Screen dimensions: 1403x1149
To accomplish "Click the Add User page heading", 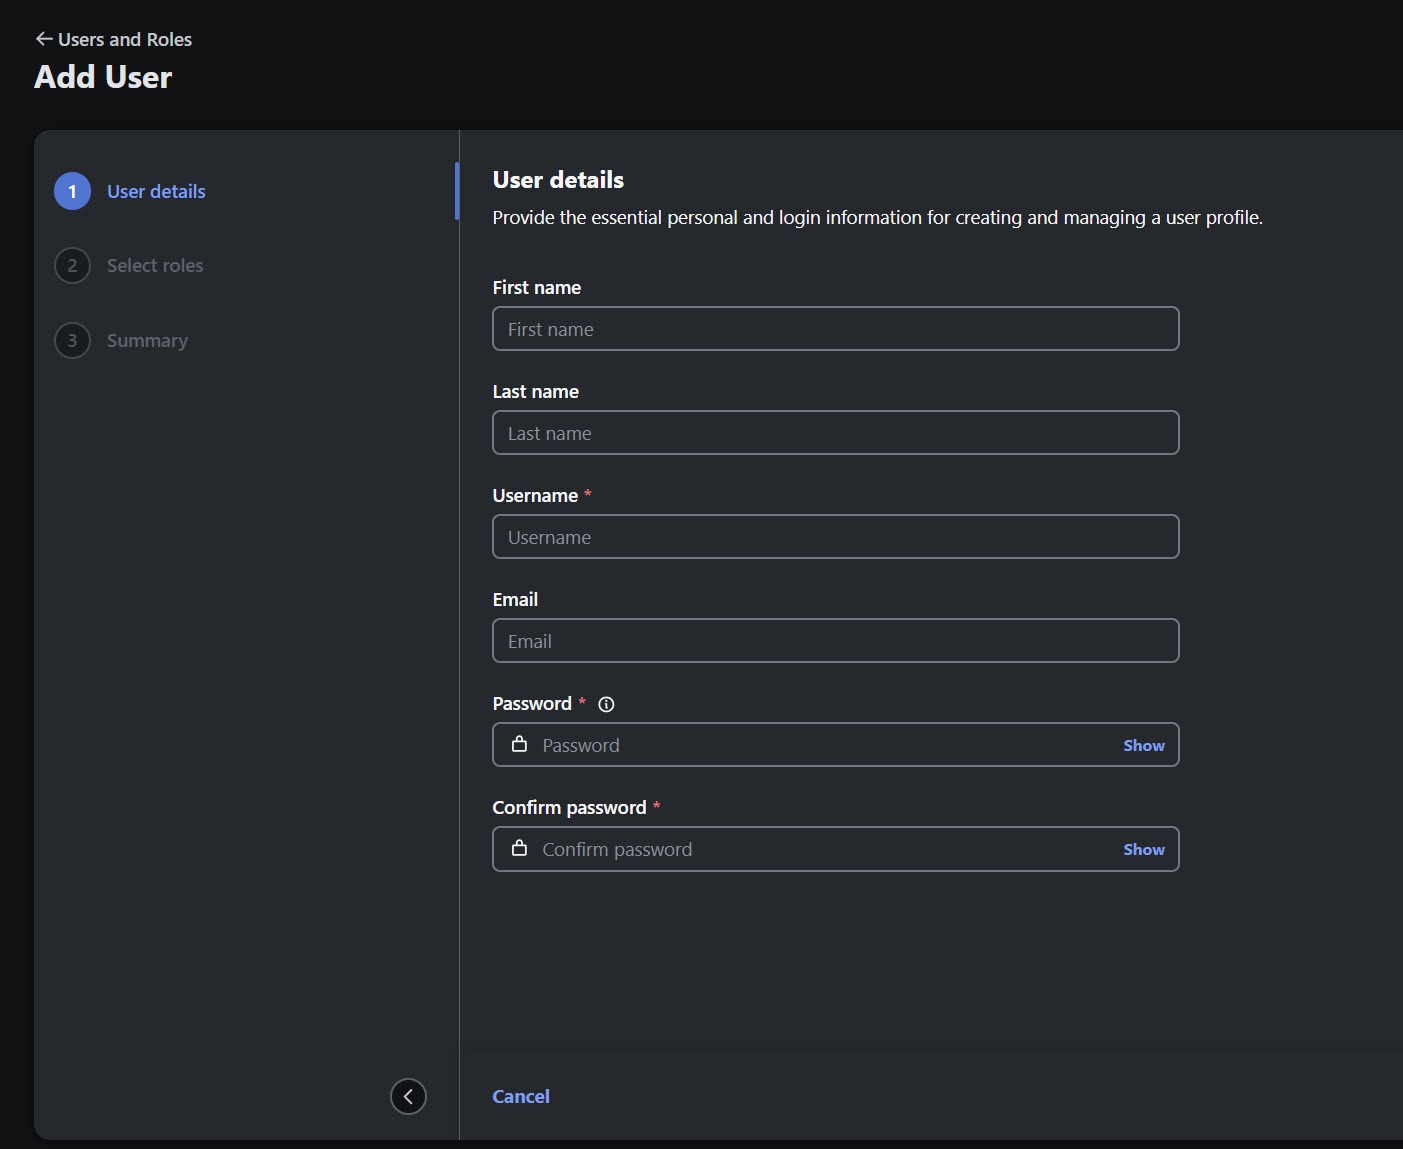I will [x=103, y=77].
